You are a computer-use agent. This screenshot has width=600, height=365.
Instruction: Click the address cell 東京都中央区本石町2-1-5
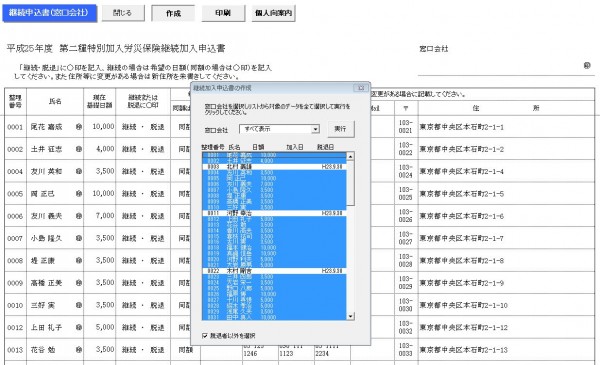pyautogui.click(x=461, y=194)
